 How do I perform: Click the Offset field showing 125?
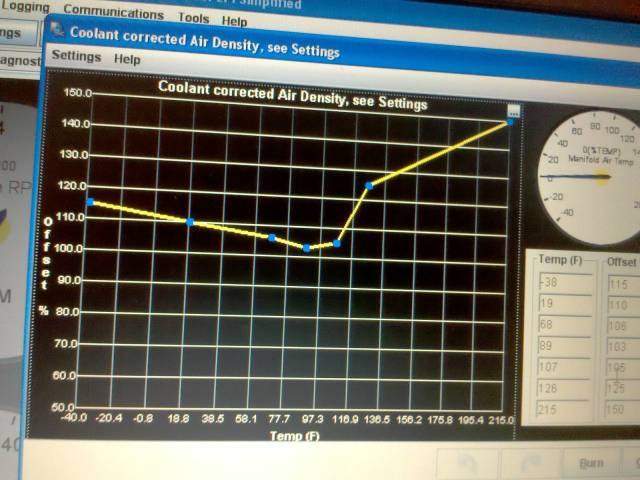click(622, 389)
